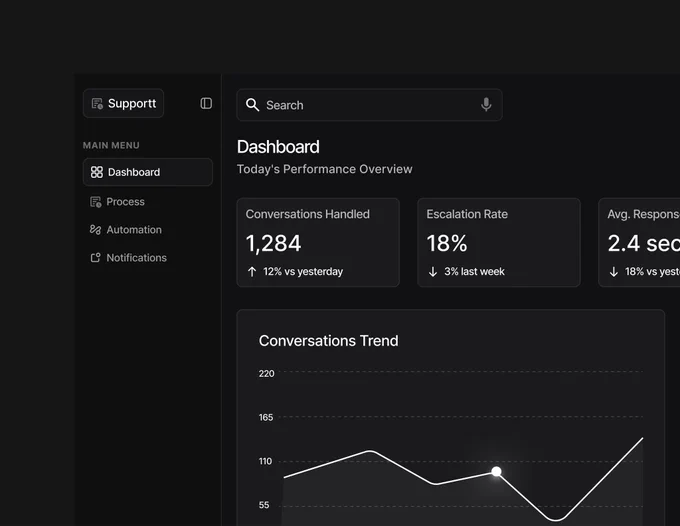680x526 pixels.
Task: Activate voice search microphone icon
Action: point(486,105)
